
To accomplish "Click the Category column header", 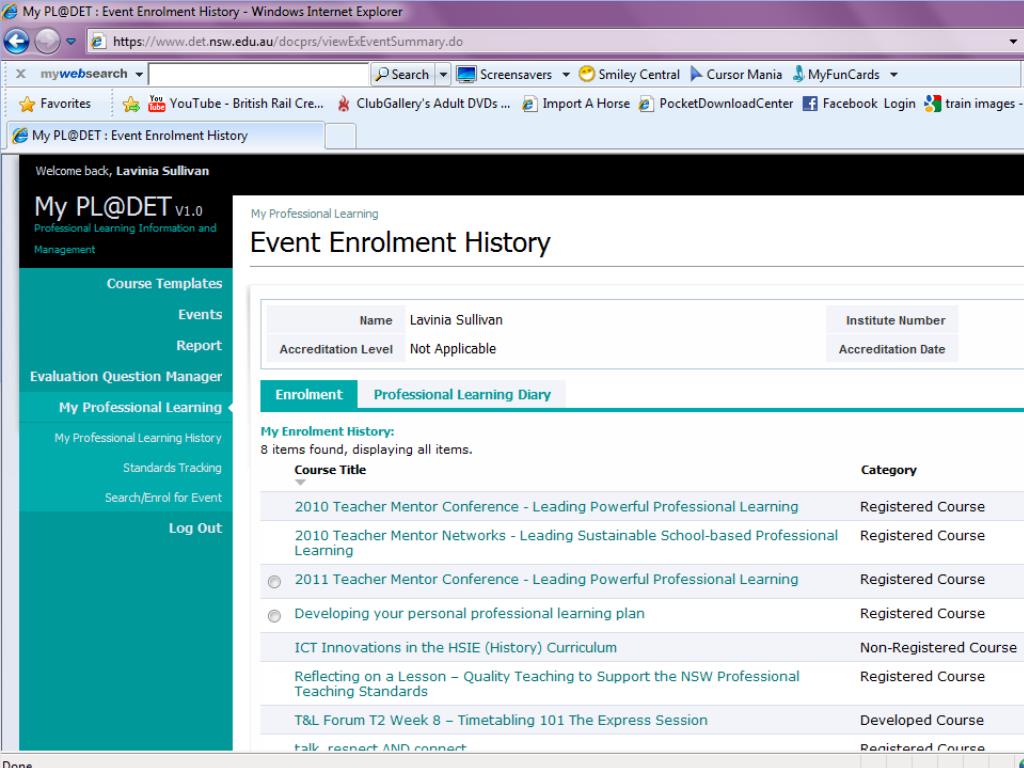I will [x=888, y=470].
